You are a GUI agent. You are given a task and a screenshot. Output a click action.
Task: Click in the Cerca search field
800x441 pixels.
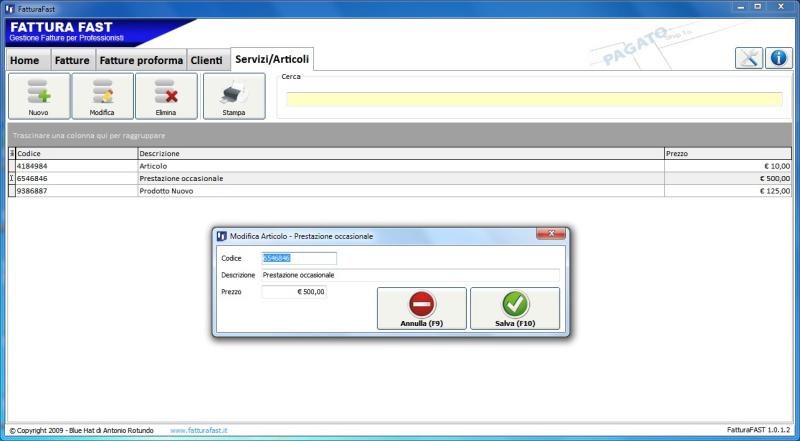(x=533, y=99)
